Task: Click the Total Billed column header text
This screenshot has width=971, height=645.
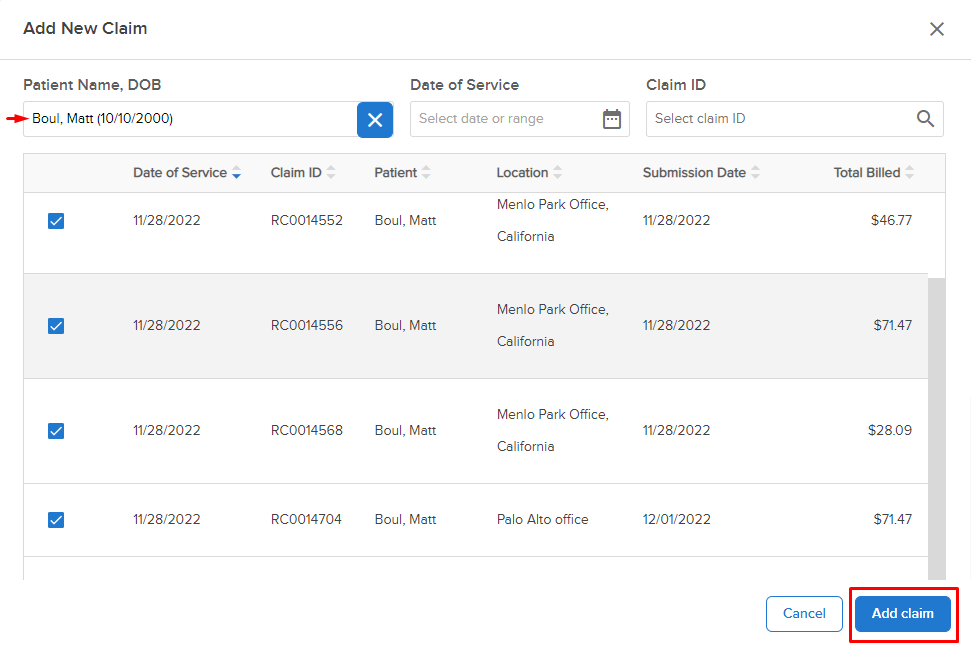Action: tap(867, 173)
